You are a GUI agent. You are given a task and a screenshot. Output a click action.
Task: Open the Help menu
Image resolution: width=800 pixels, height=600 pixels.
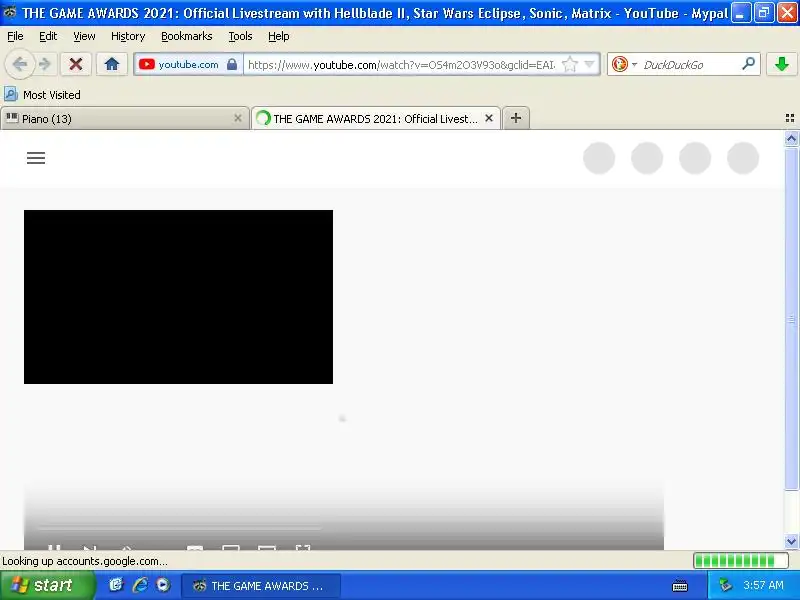(x=279, y=36)
